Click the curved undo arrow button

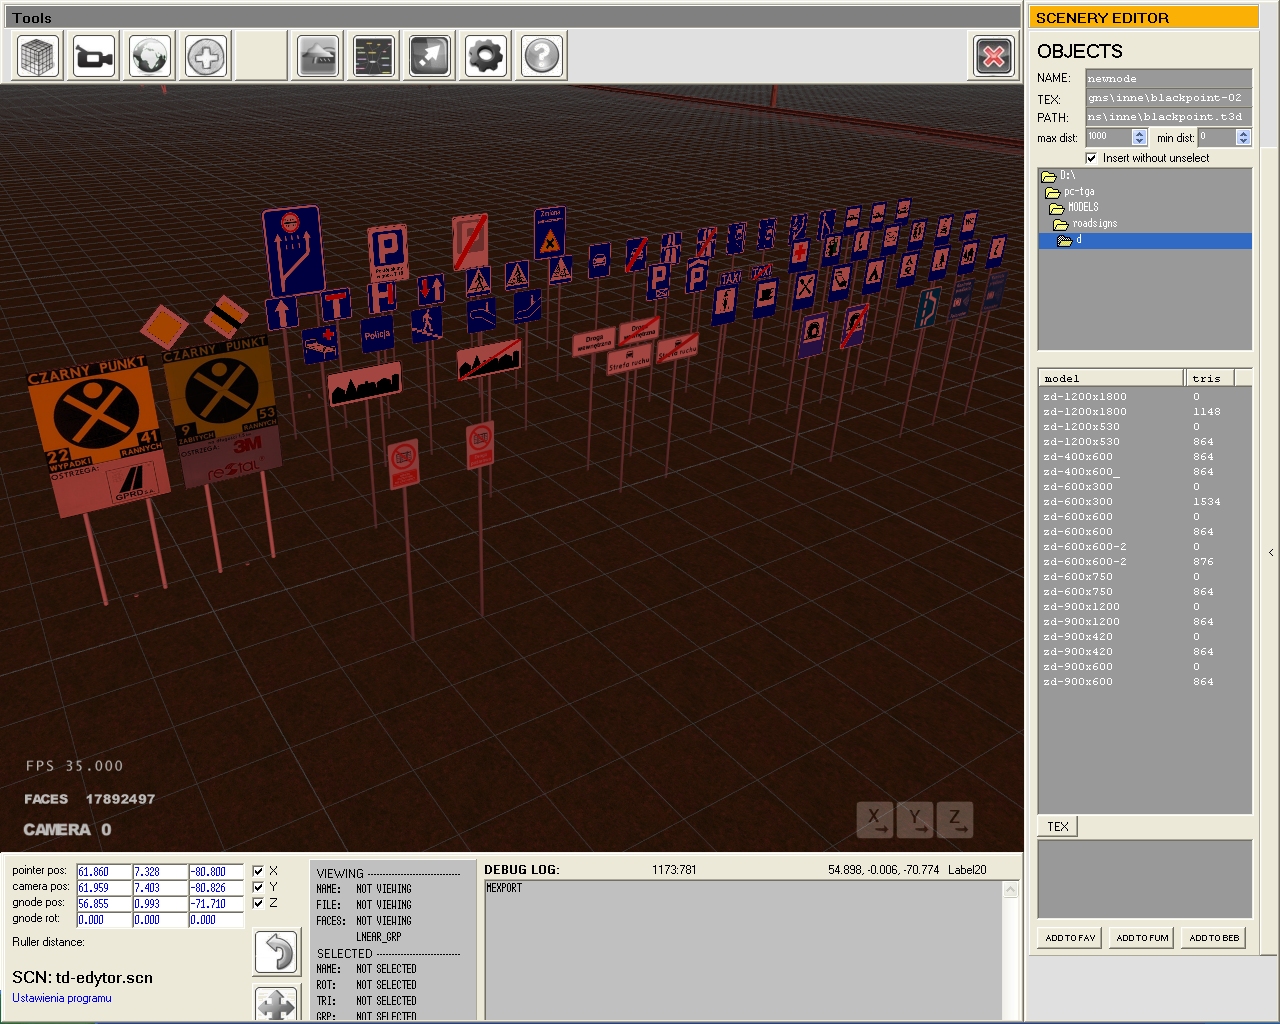click(x=277, y=952)
